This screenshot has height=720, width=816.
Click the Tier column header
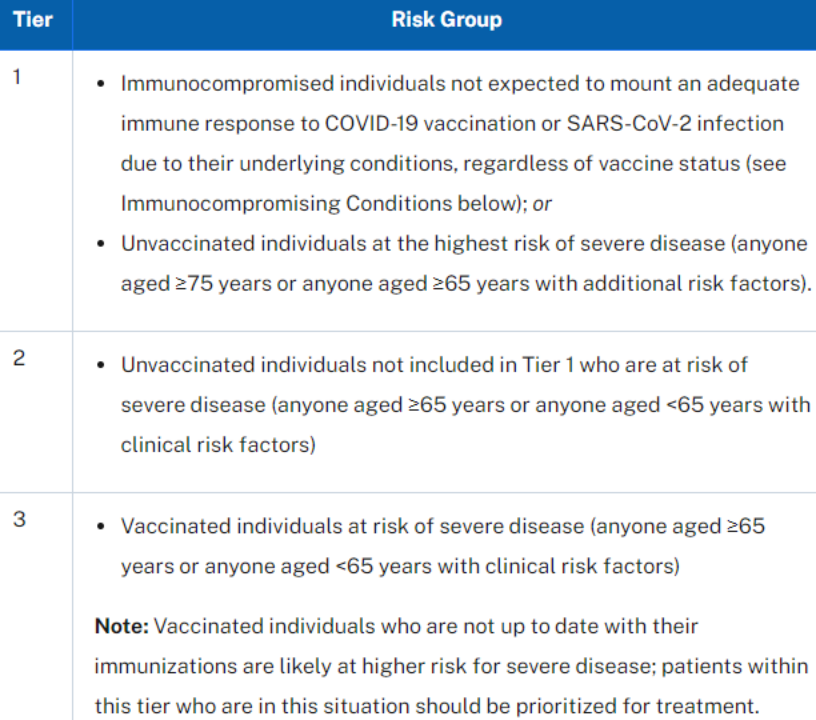point(33,20)
